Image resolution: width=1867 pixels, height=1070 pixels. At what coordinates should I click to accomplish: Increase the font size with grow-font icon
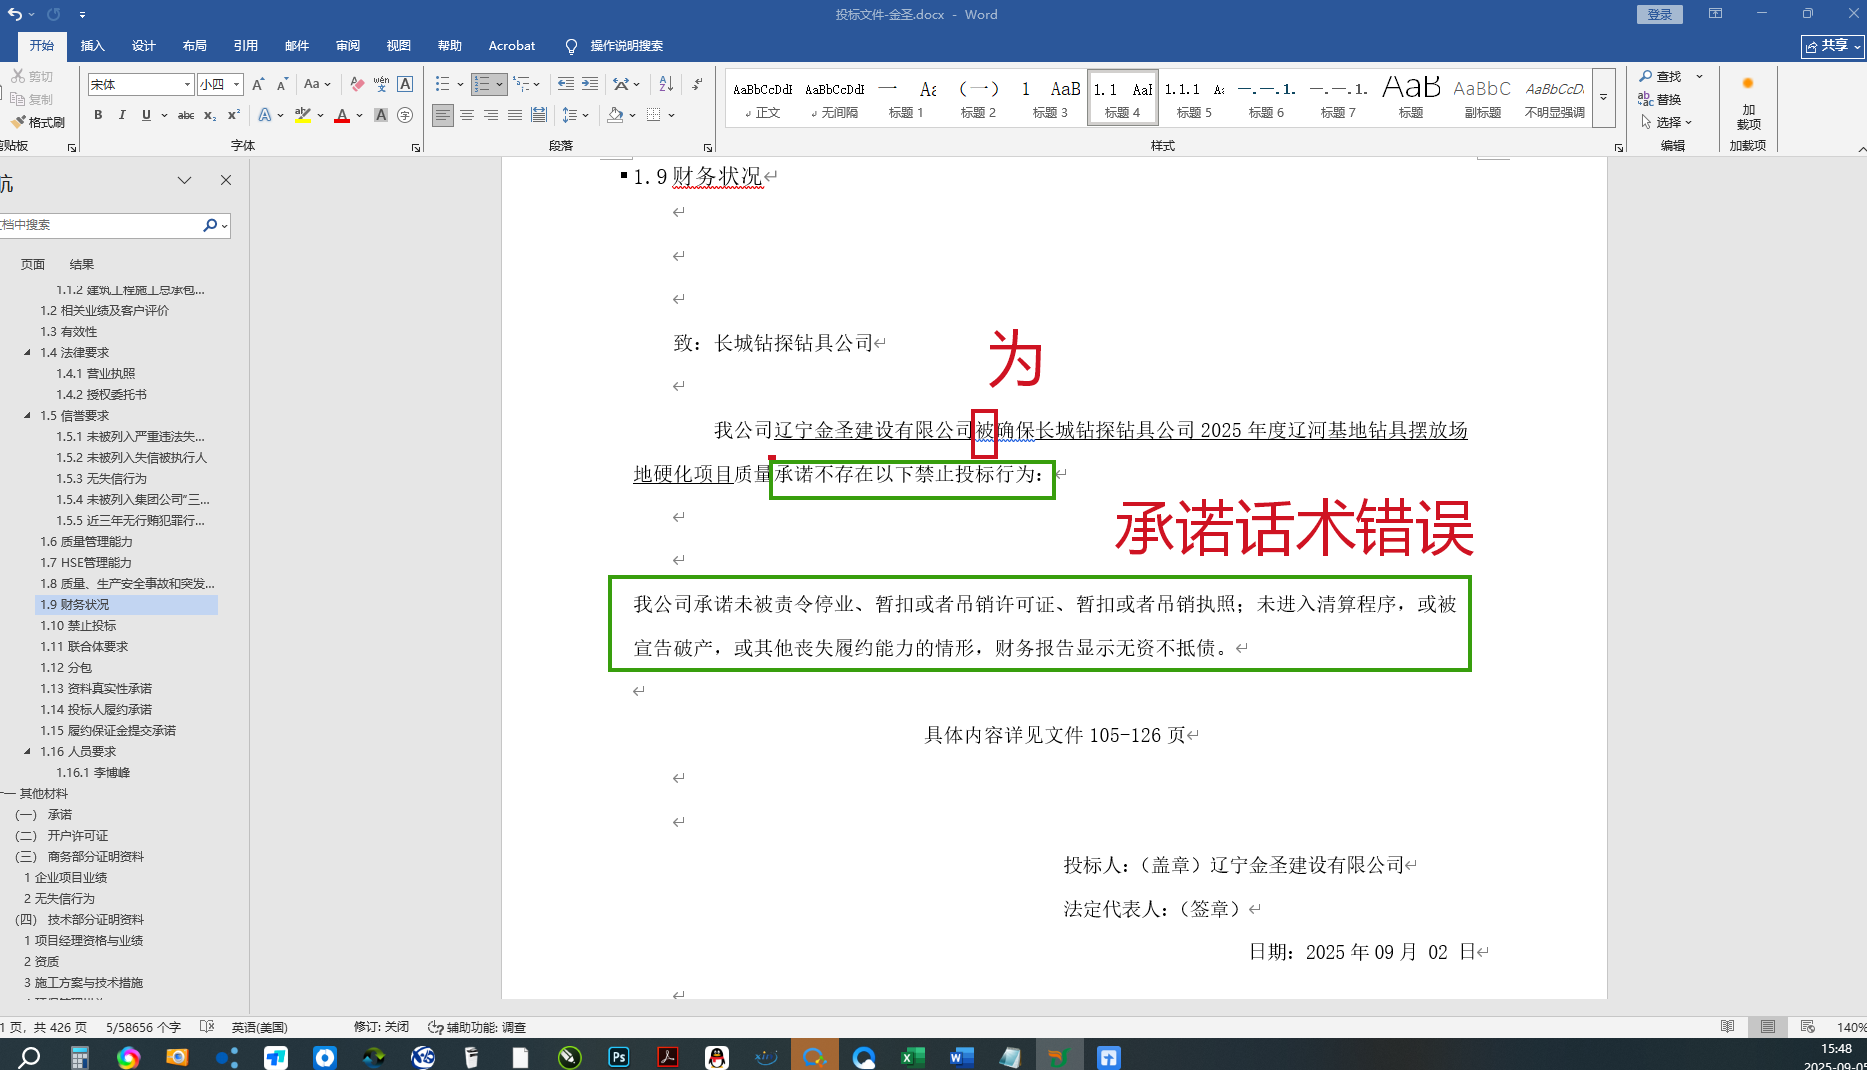[x=258, y=84]
